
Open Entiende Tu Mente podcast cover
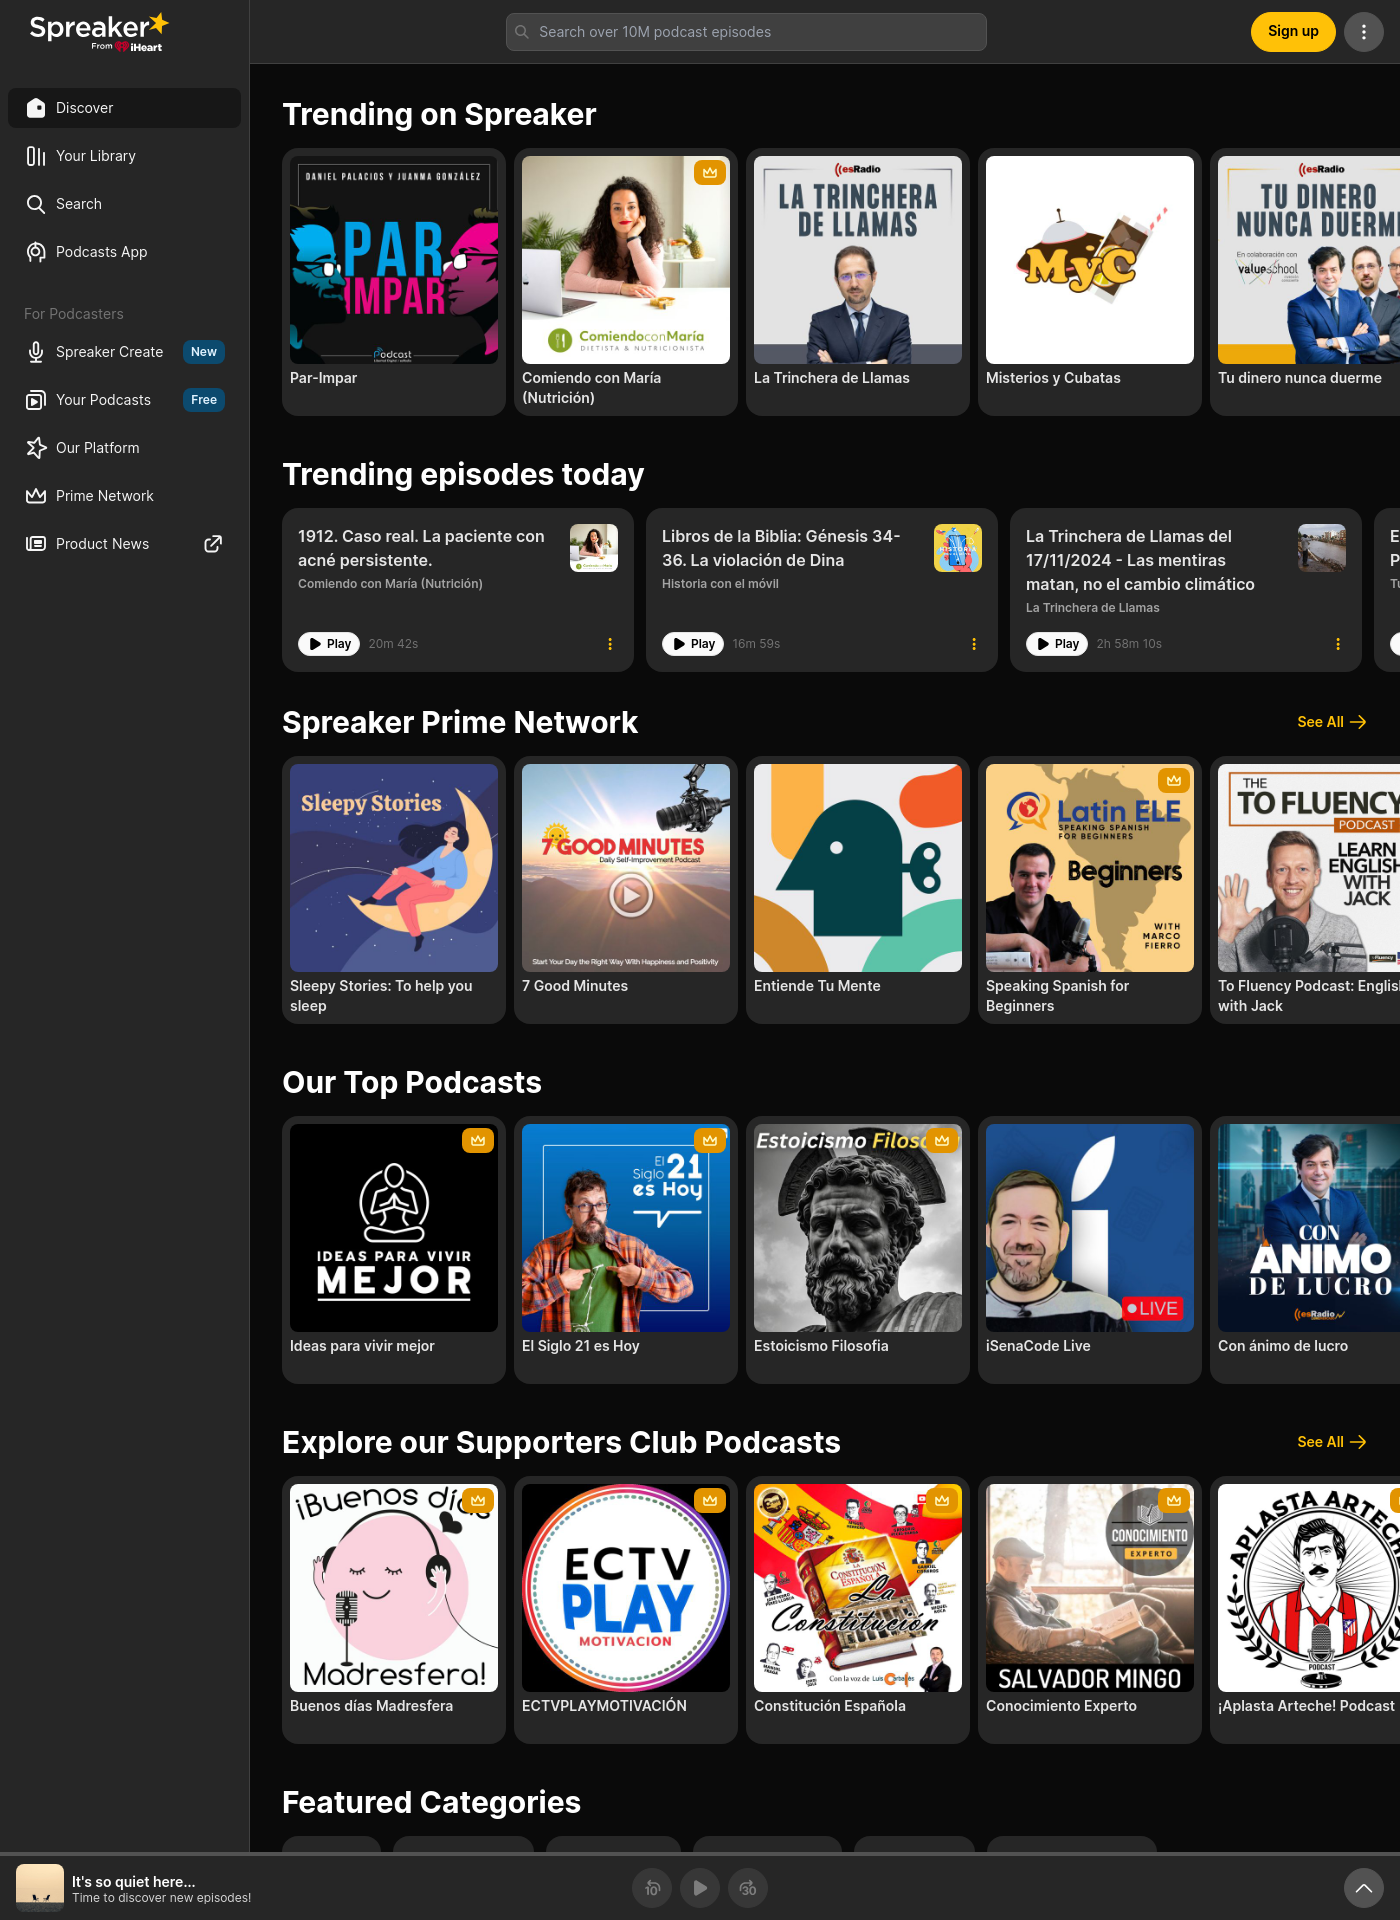(858, 868)
